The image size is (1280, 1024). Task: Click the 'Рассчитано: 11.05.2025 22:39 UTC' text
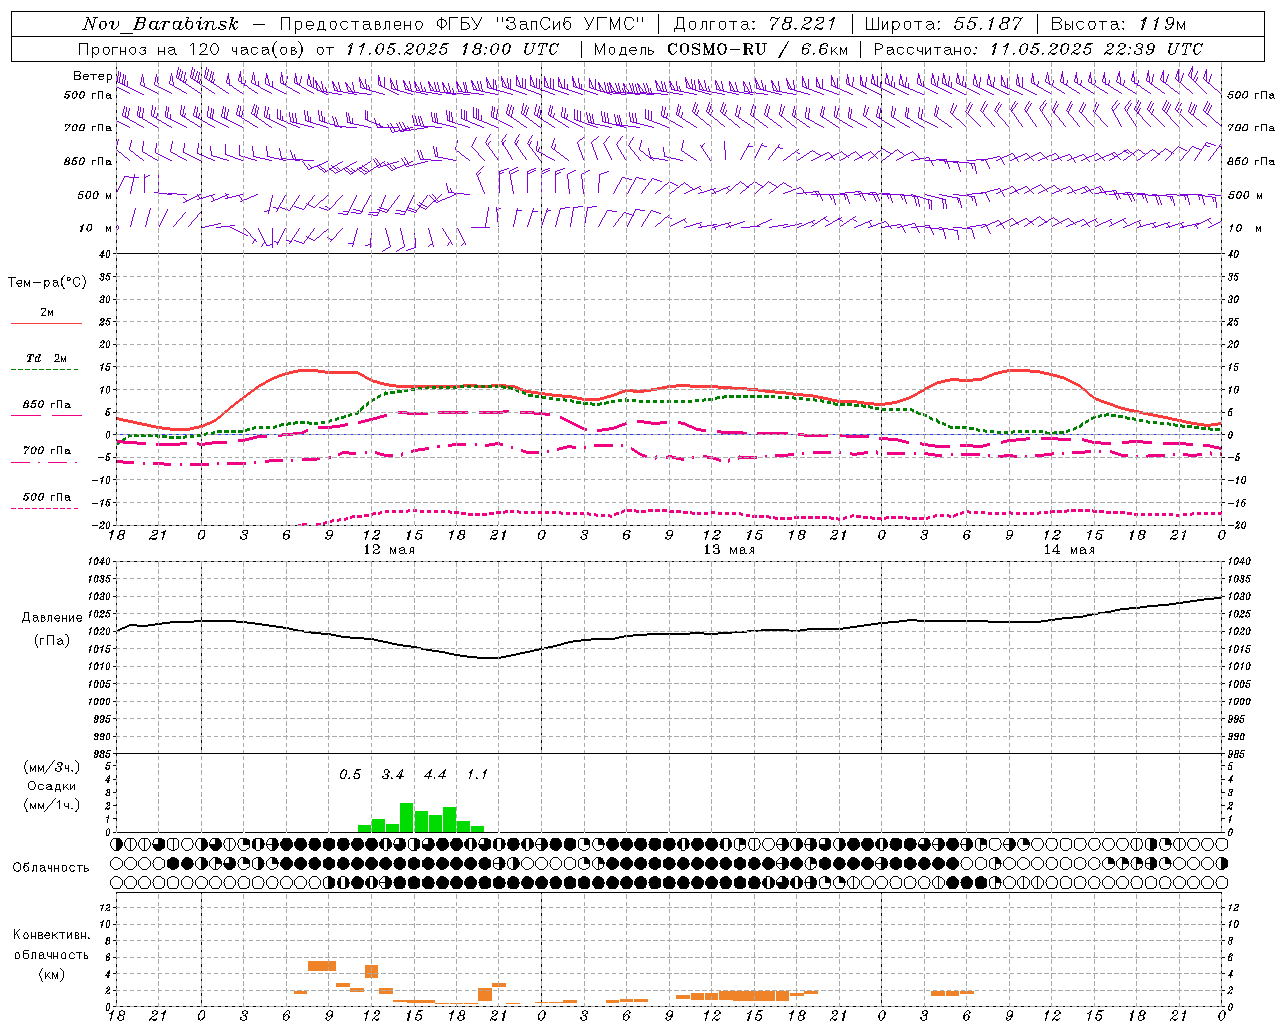point(1038,49)
